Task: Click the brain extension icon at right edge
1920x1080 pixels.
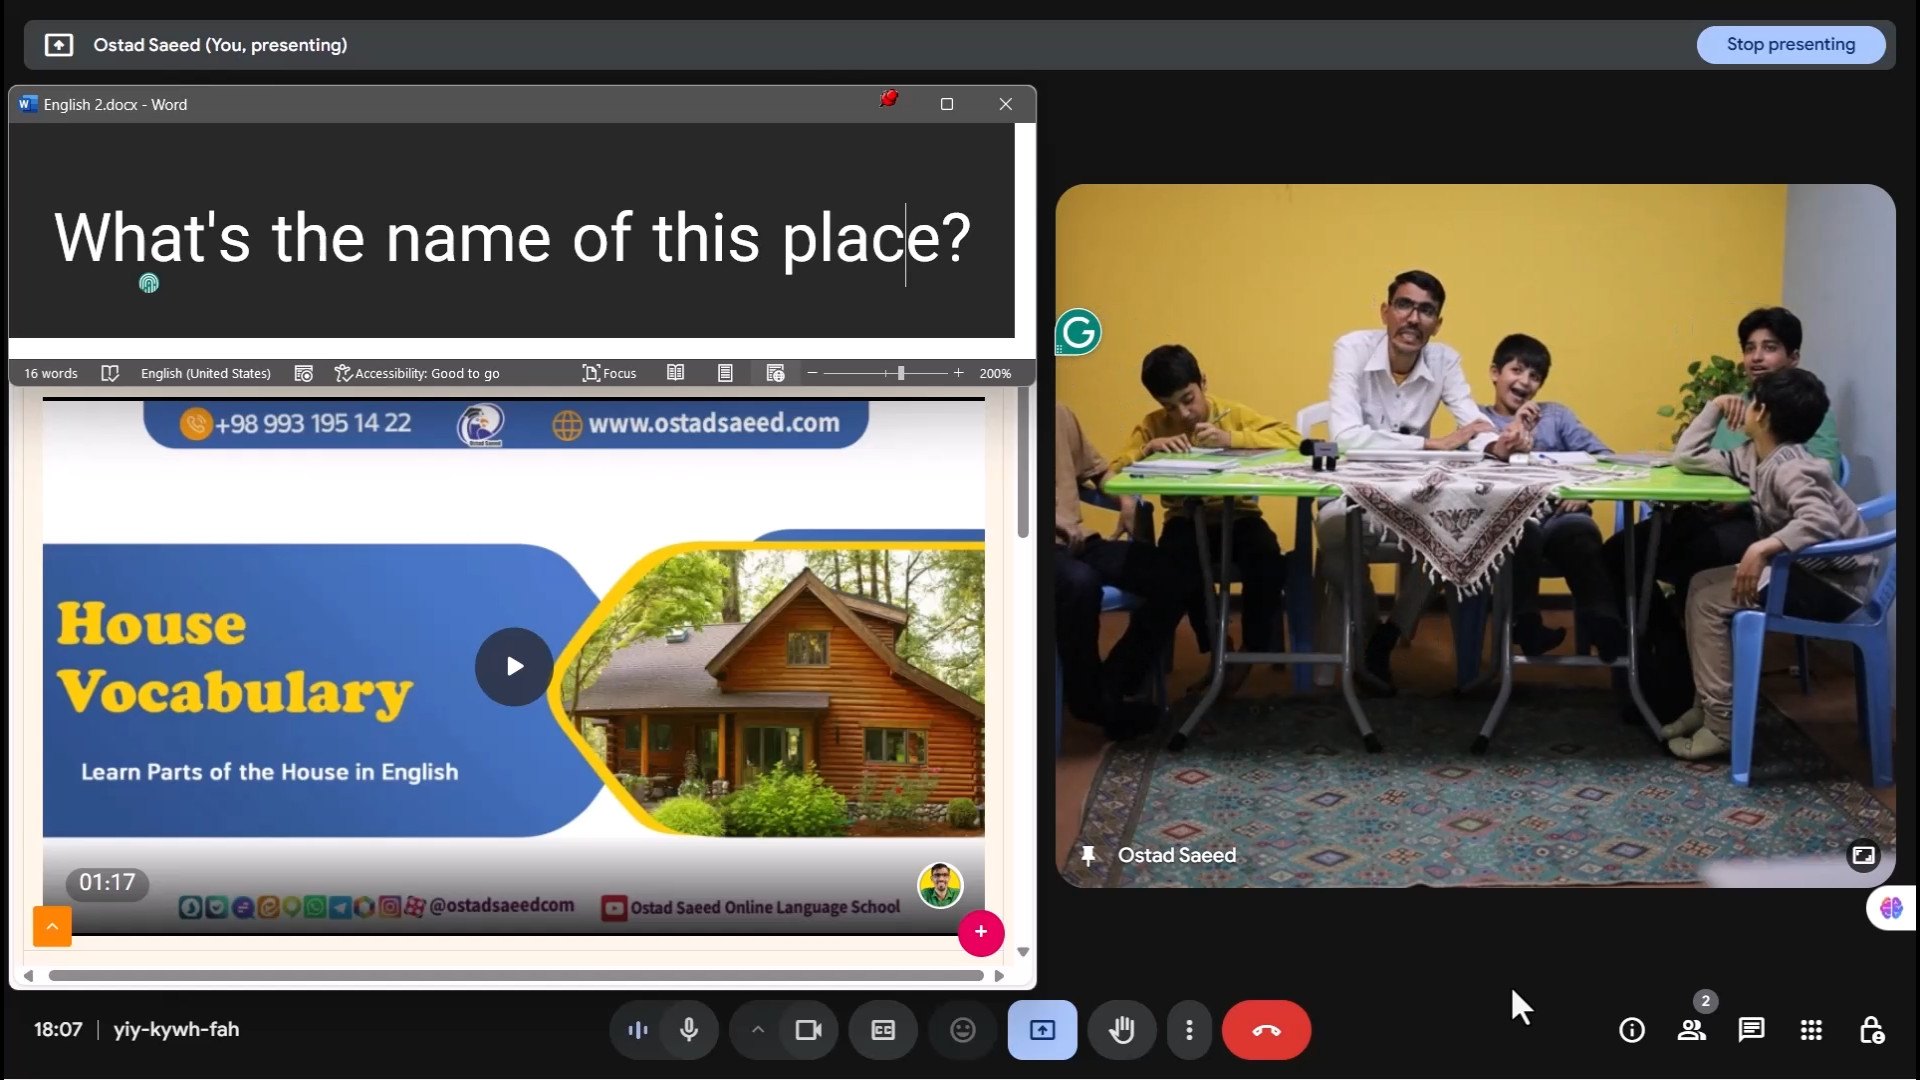Action: click(x=1891, y=908)
